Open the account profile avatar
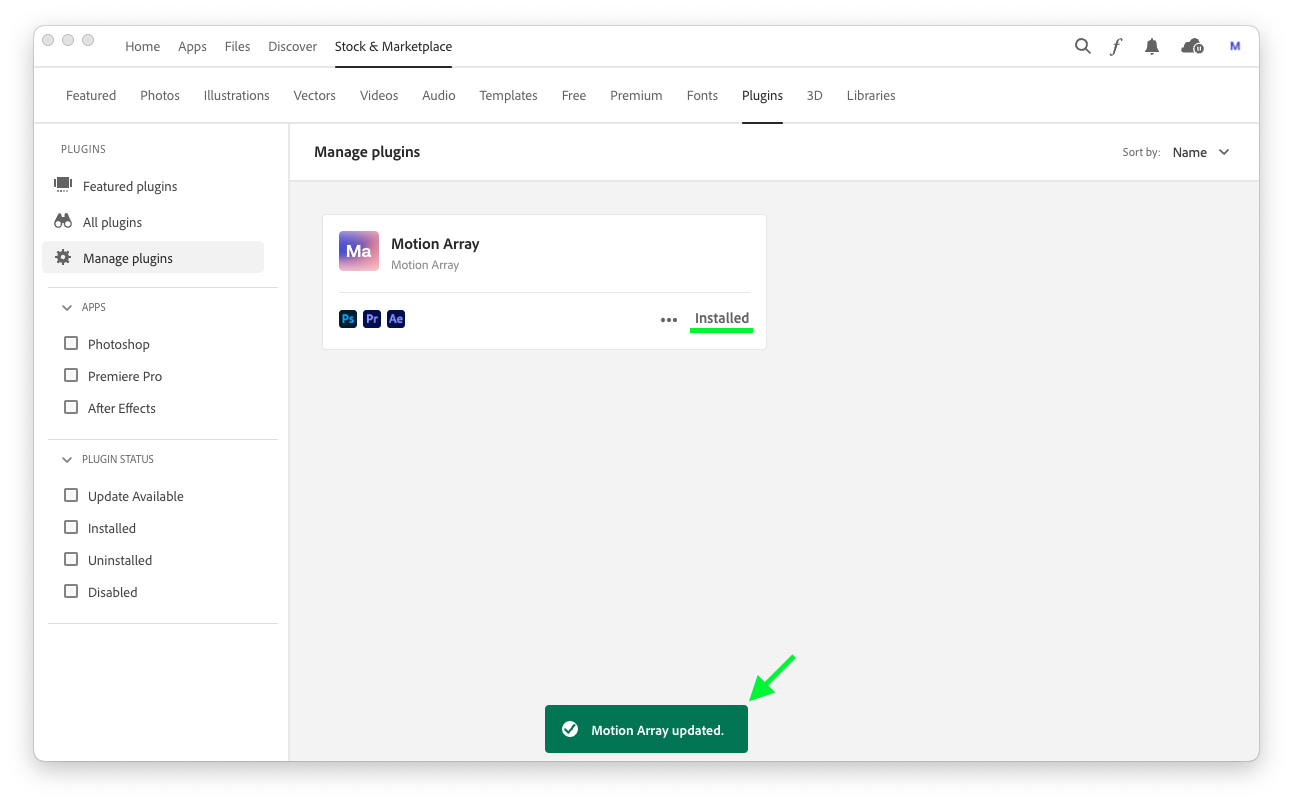 click(x=1235, y=46)
